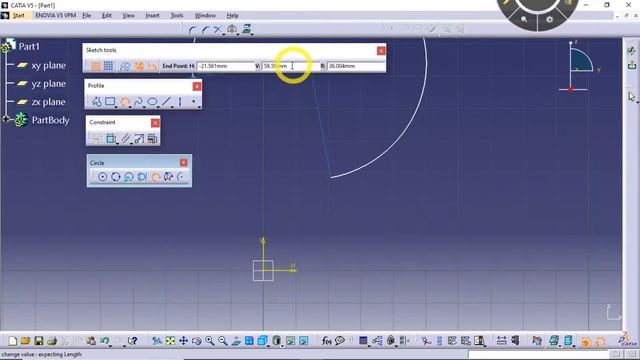Select xy plane in specification tree
Viewport: 640px width, 360px height.
(x=49, y=65)
